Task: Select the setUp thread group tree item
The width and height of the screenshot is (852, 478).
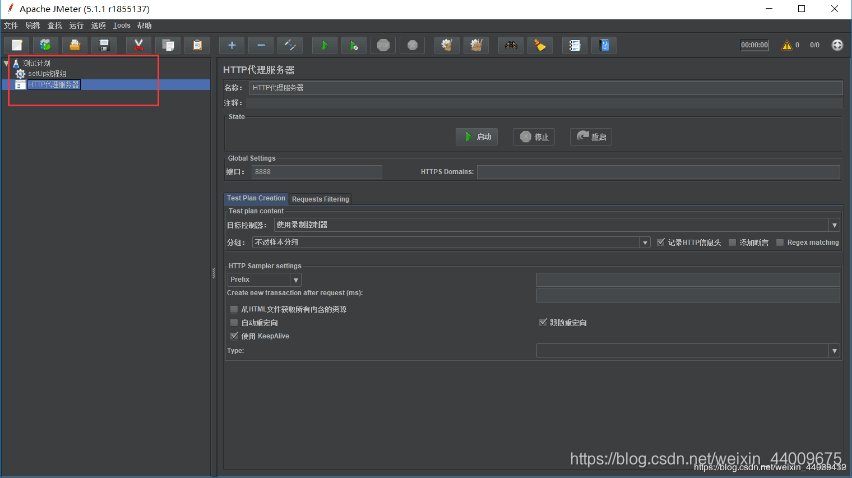Action: click(x=47, y=74)
